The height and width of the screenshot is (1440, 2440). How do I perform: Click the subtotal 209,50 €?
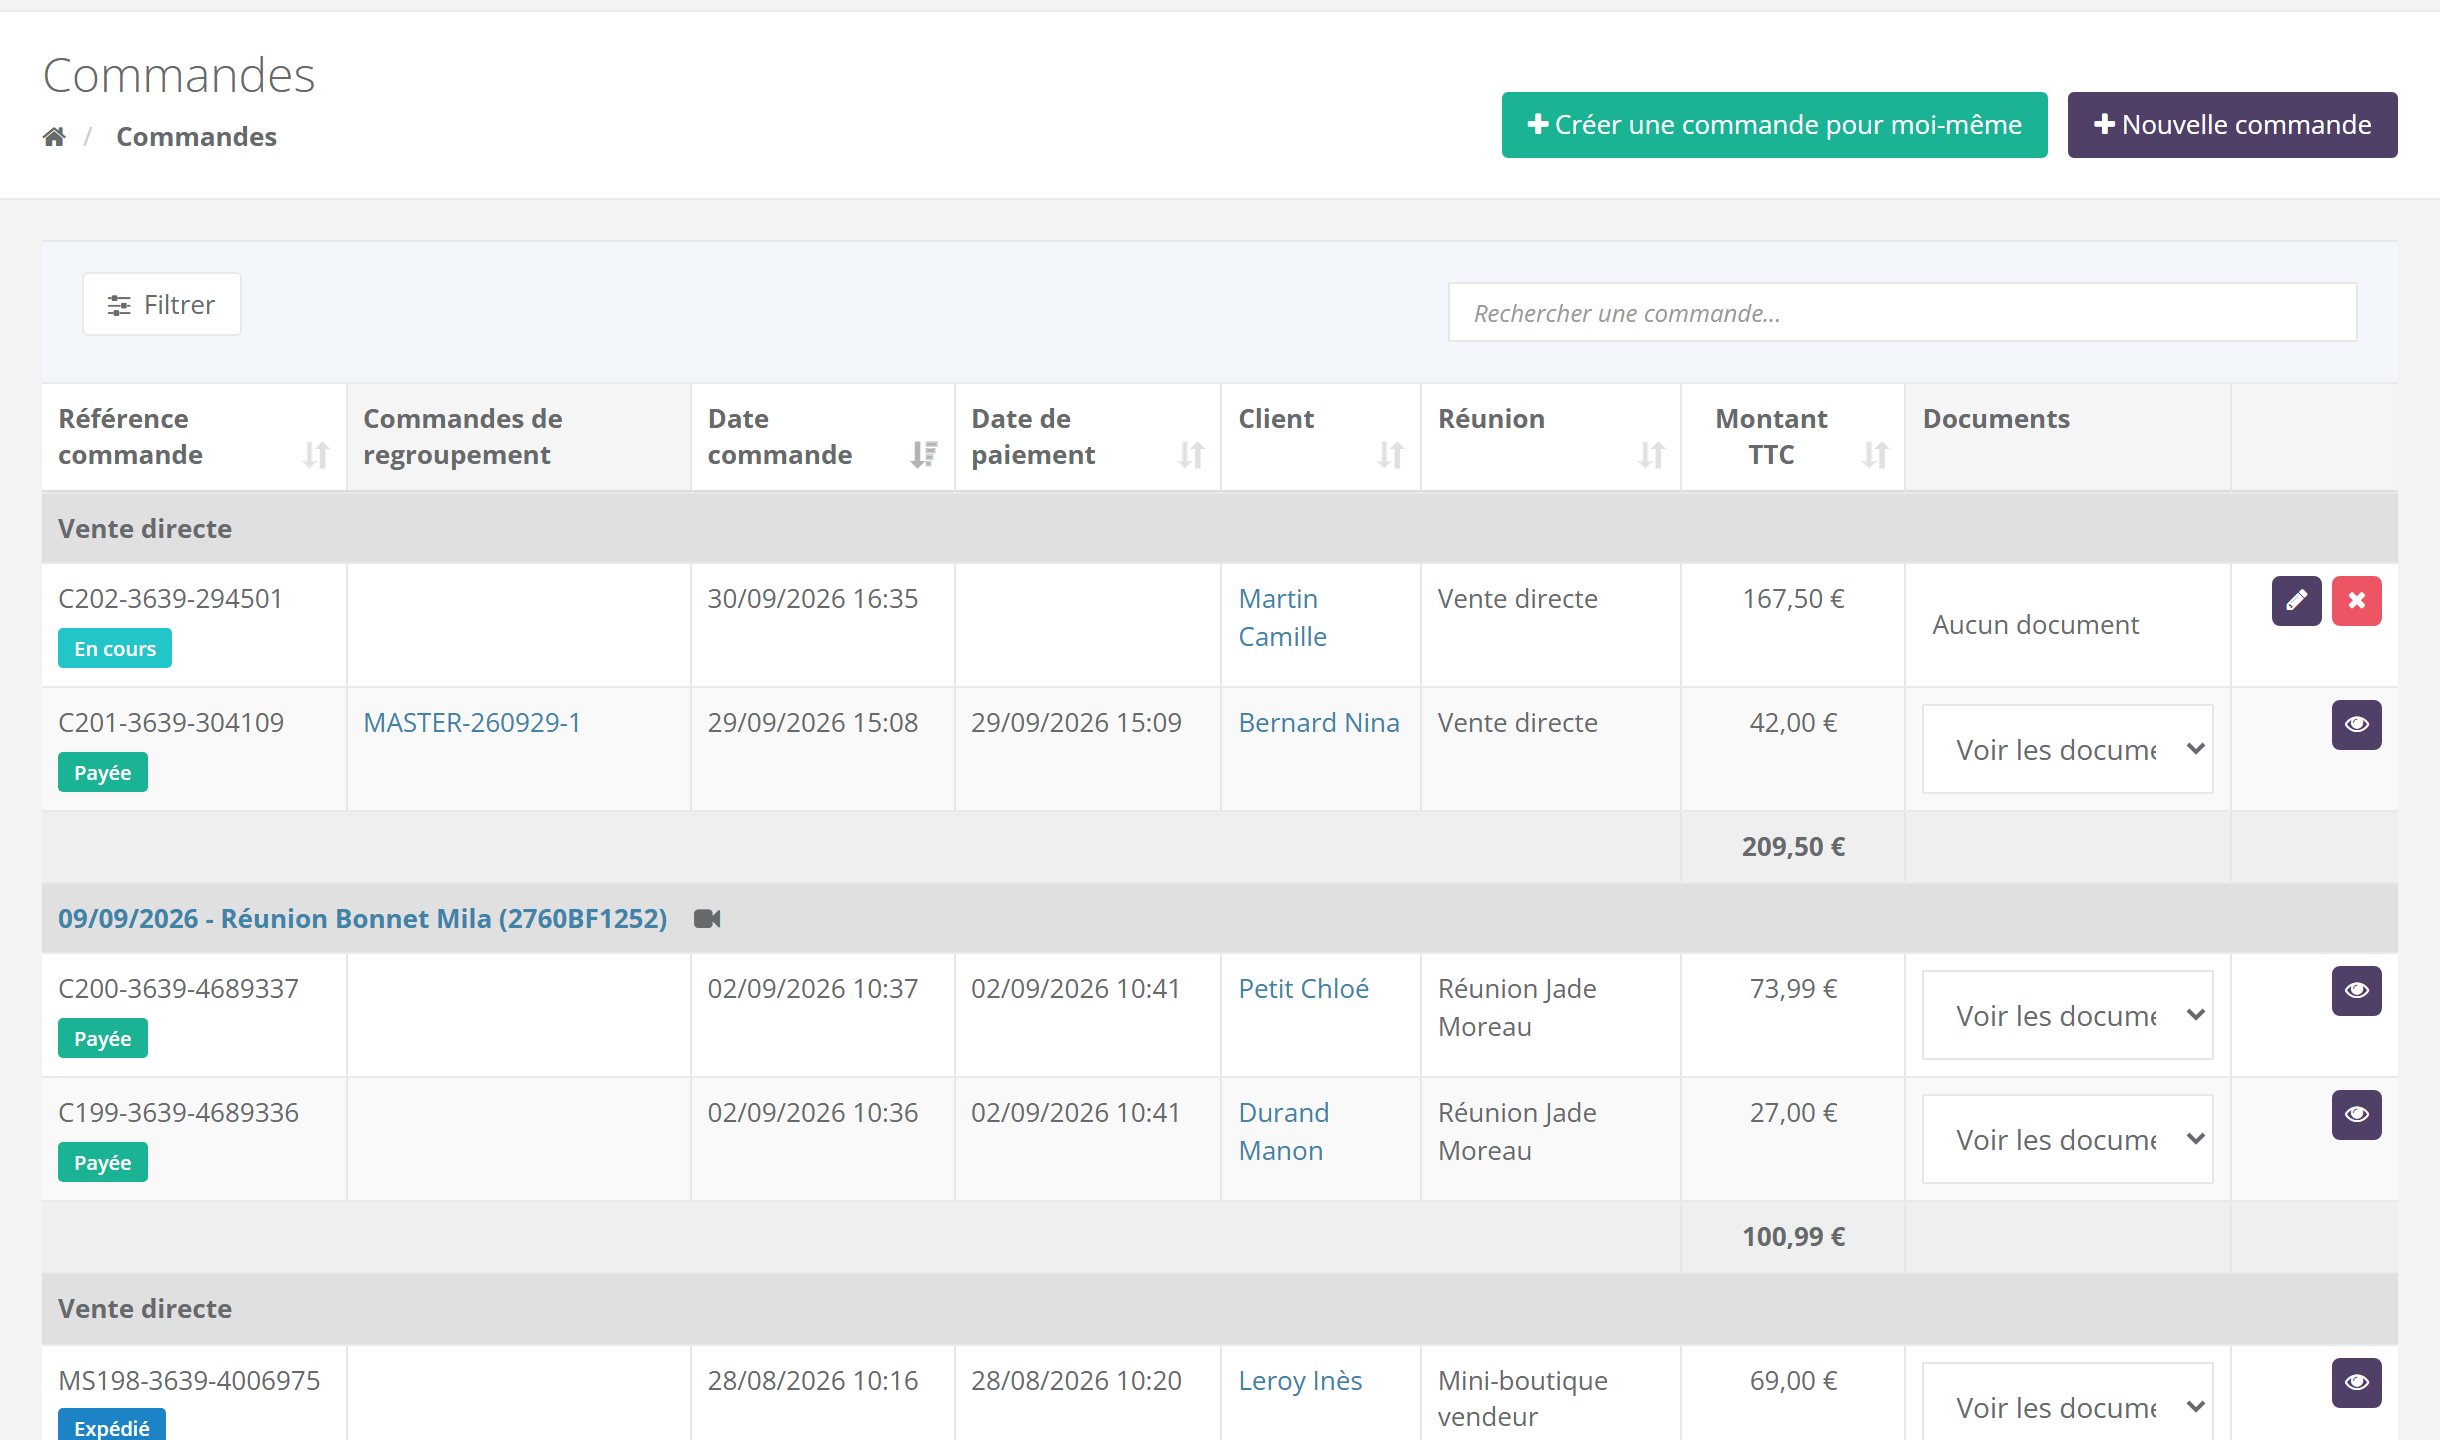tap(1793, 847)
